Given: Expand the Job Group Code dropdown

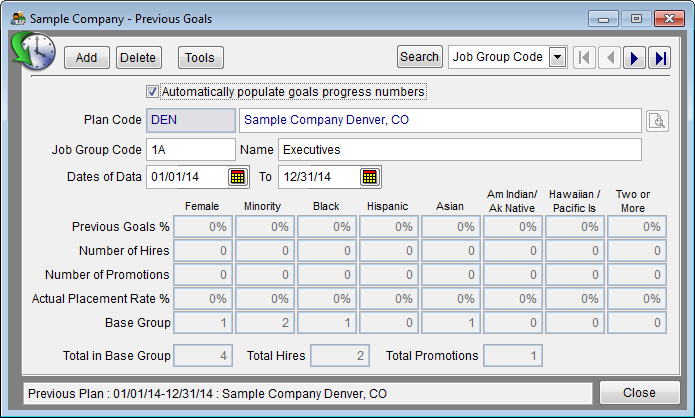Looking at the screenshot, I should pyautogui.click(x=557, y=58).
